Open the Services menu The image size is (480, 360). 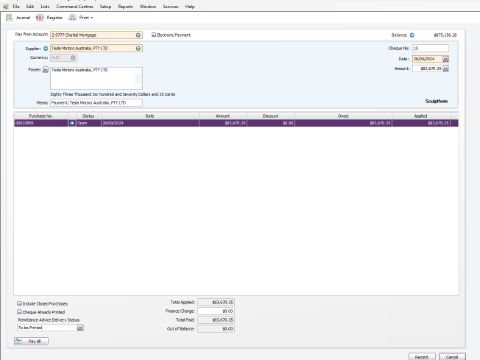pos(170,6)
